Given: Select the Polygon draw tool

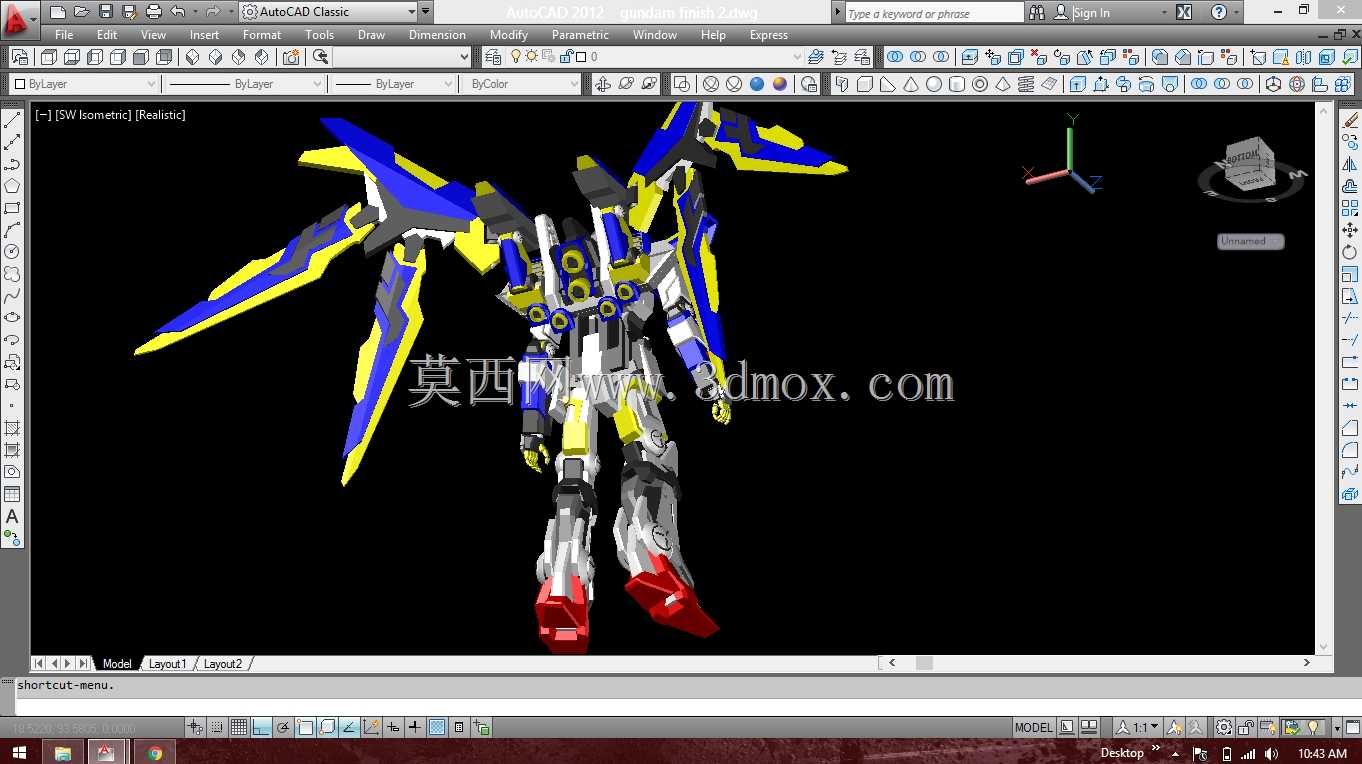Looking at the screenshot, I should (x=12, y=186).
